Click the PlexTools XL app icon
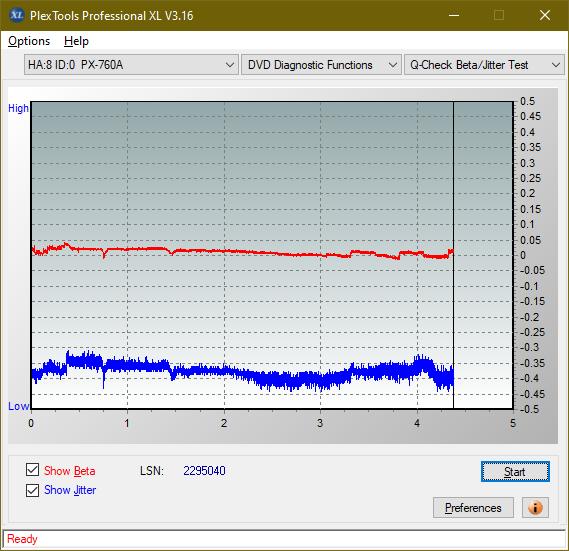 coord(16,15)
